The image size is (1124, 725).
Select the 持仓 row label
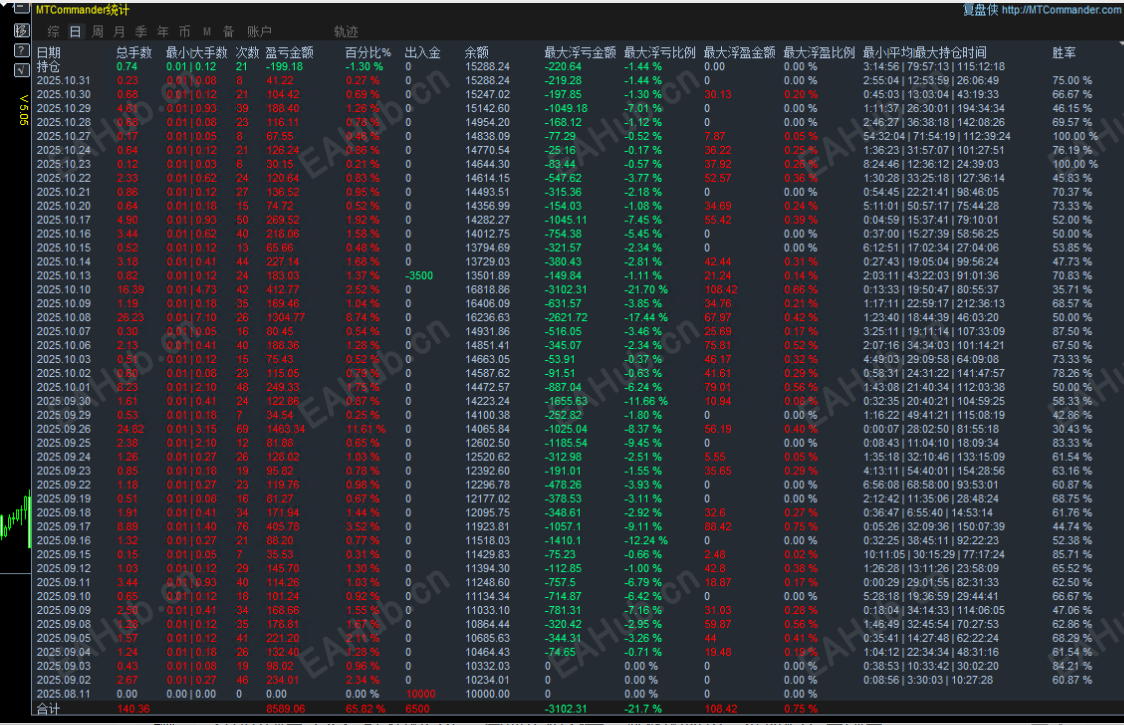49,66
